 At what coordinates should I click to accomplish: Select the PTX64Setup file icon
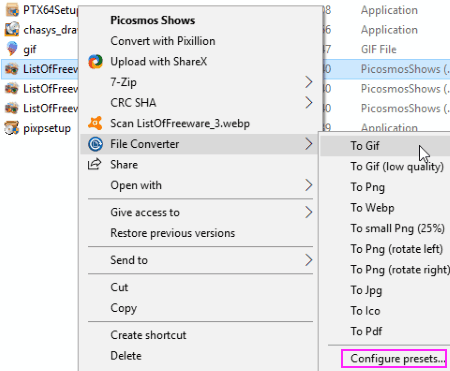[12, 10]
